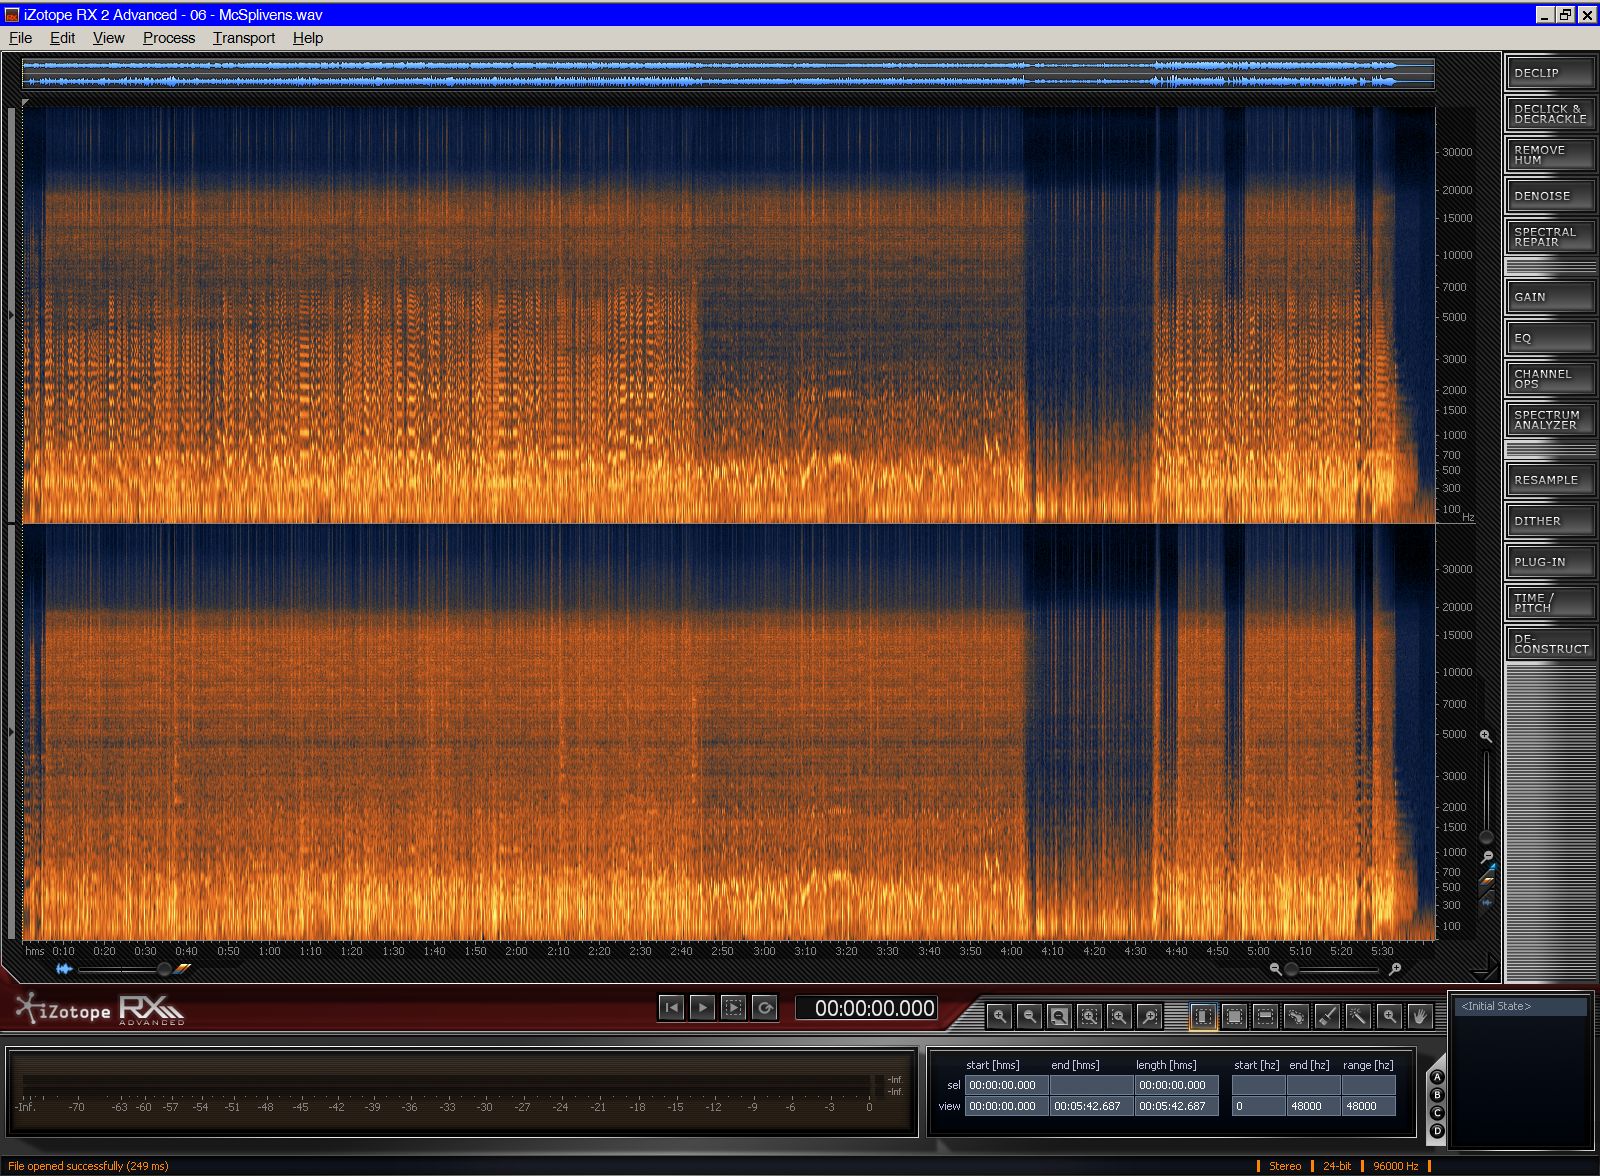The width and height of the screenshot is (1600, 1176).
Task: Open the Denoise module
Action: tap(1549, 196)
